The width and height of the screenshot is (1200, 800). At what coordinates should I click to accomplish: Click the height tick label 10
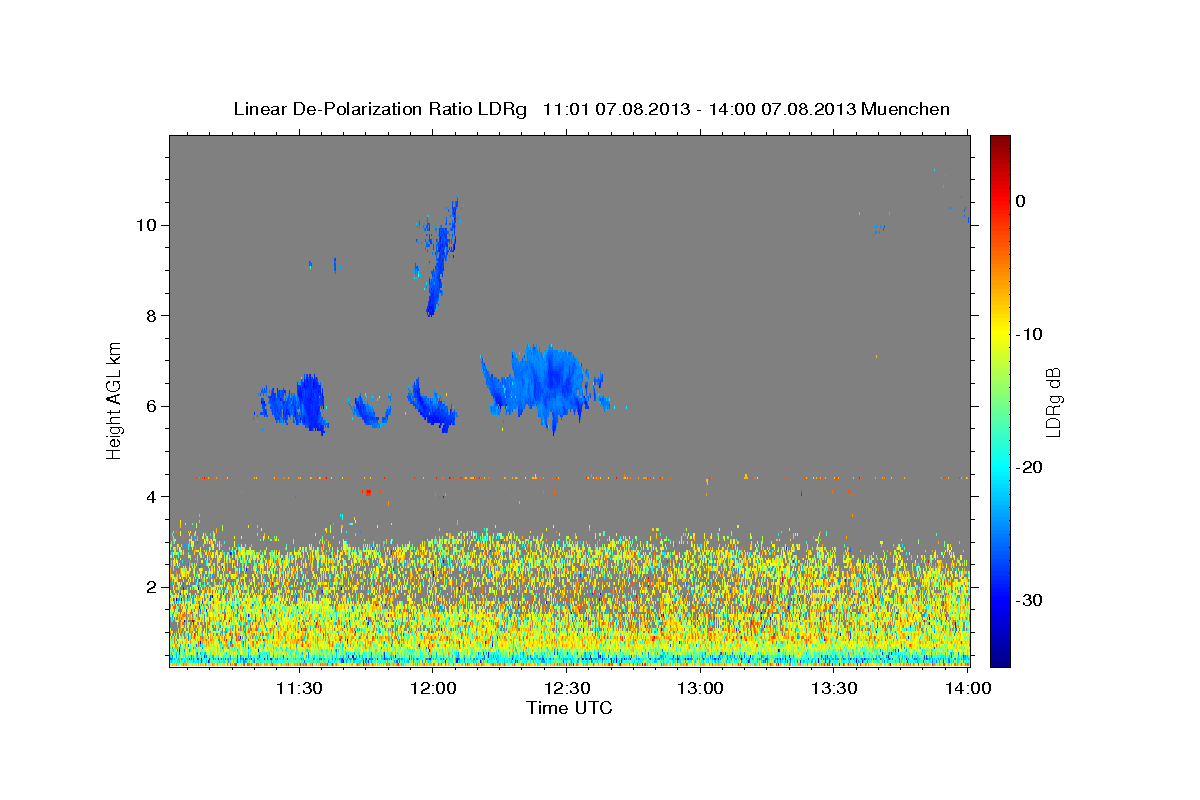pyautogui.click(x=145, y=225)
